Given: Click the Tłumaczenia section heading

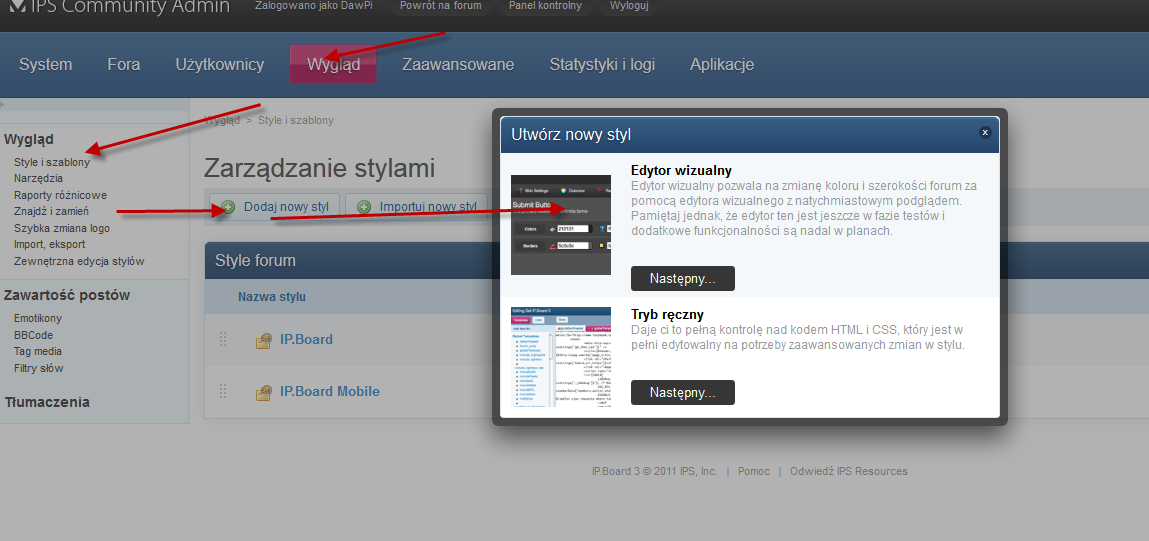Looking at the screenshot, I should pos(47,402).
